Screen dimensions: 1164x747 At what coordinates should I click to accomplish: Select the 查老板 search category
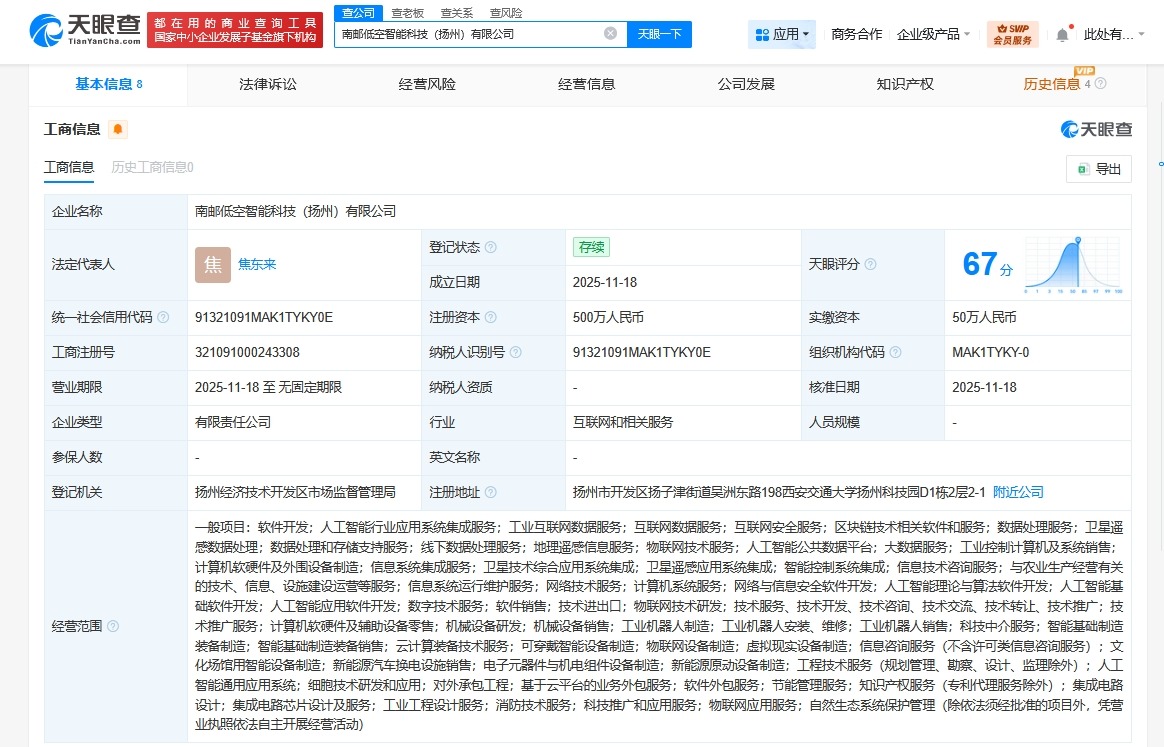tap(407, 12)
